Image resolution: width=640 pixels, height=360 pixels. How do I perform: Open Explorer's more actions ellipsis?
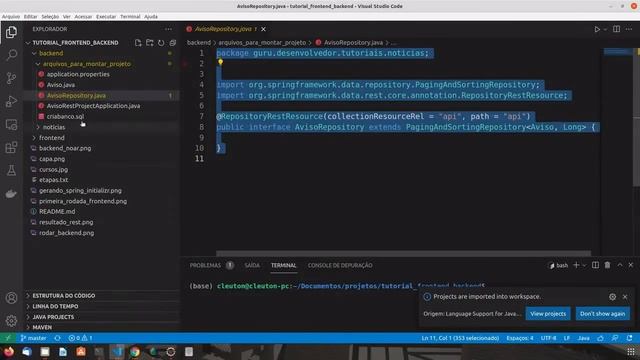[x=168, y=29]
